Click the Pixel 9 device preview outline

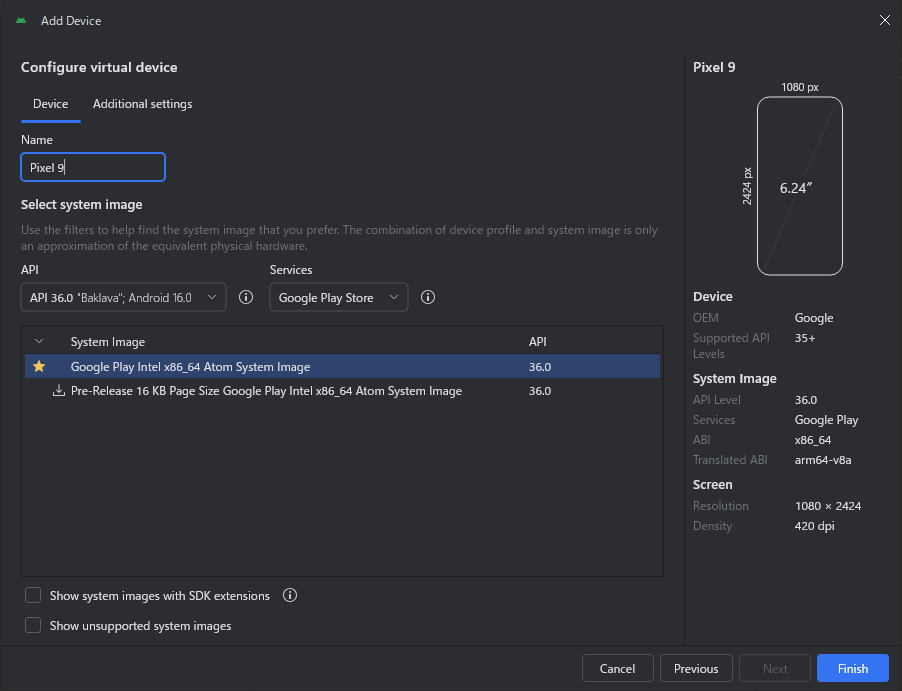[800, 186]
